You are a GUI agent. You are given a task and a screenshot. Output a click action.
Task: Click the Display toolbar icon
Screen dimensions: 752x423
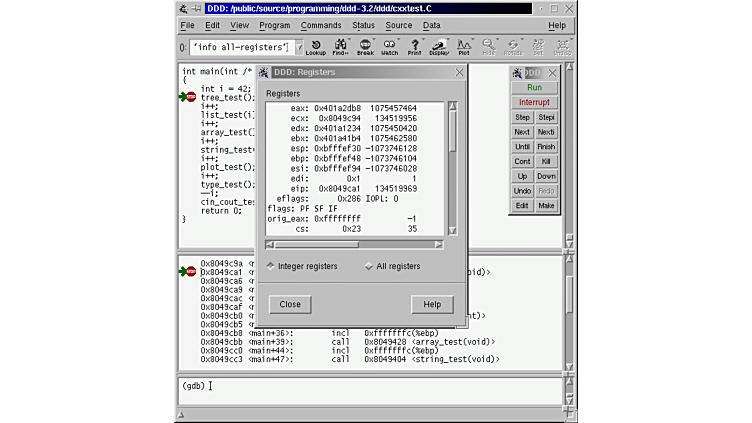pos(439,46)
